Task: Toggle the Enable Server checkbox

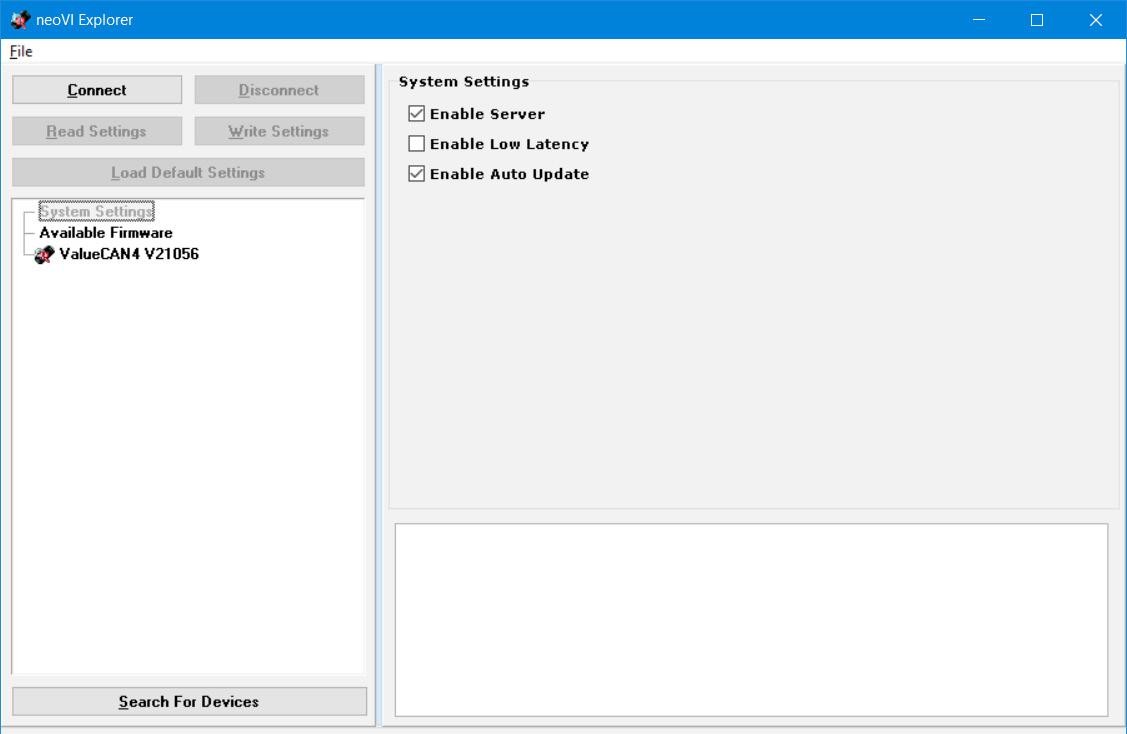Action: (x=417, y=114)
